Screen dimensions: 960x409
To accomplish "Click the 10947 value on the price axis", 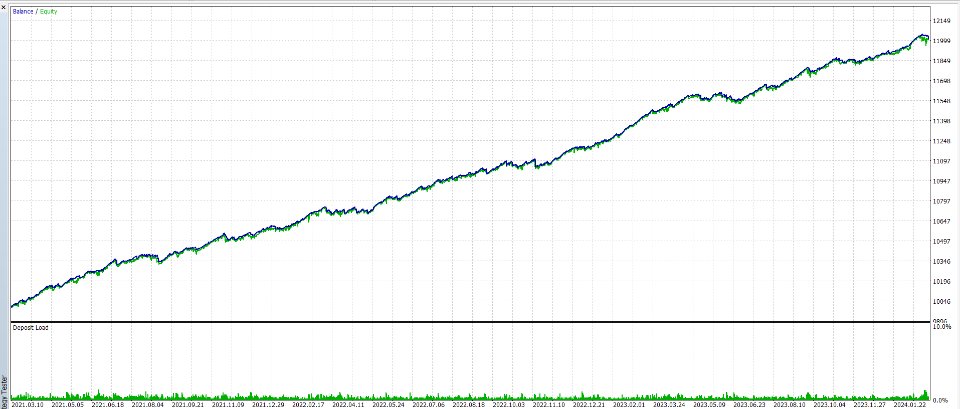I will 942,182.
